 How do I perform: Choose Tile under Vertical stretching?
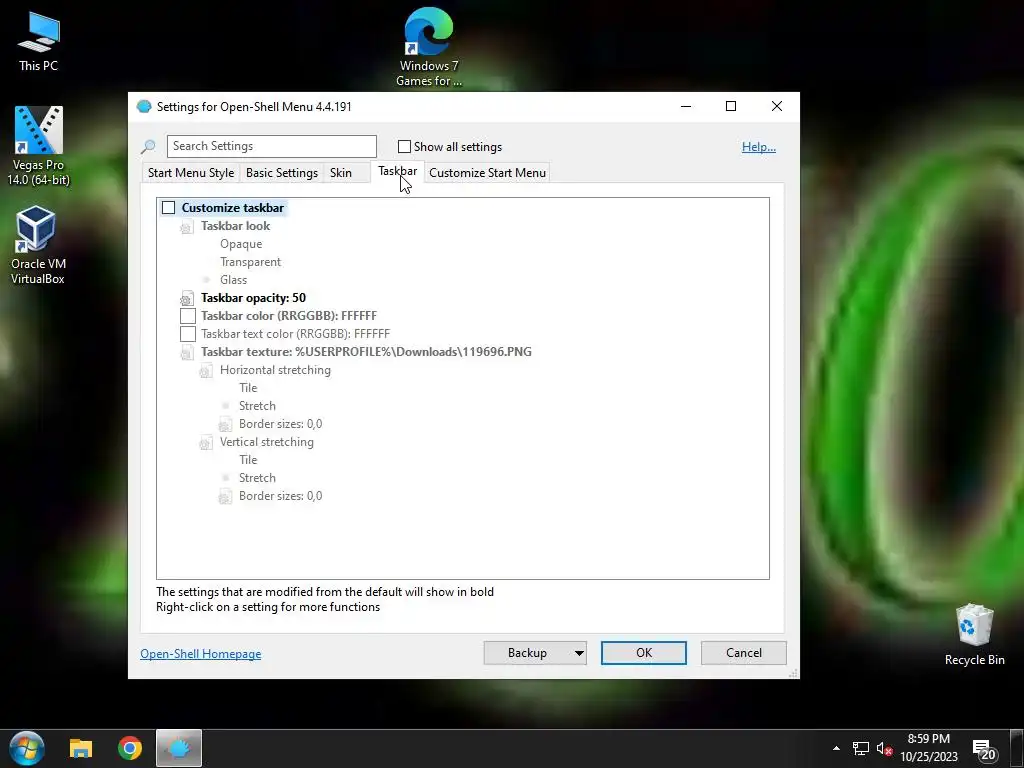pos(248,460)
